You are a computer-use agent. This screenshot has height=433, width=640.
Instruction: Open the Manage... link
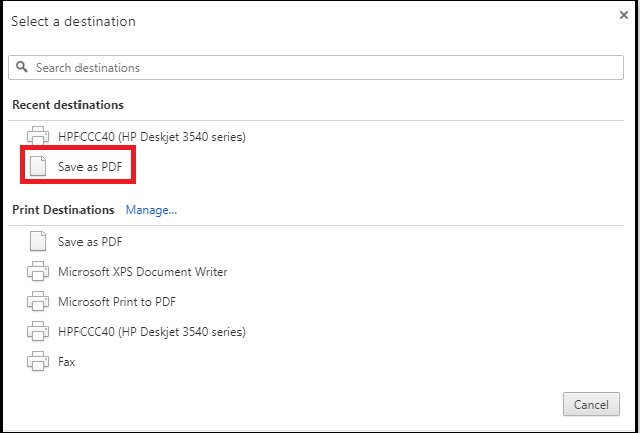tap(151, 210)
